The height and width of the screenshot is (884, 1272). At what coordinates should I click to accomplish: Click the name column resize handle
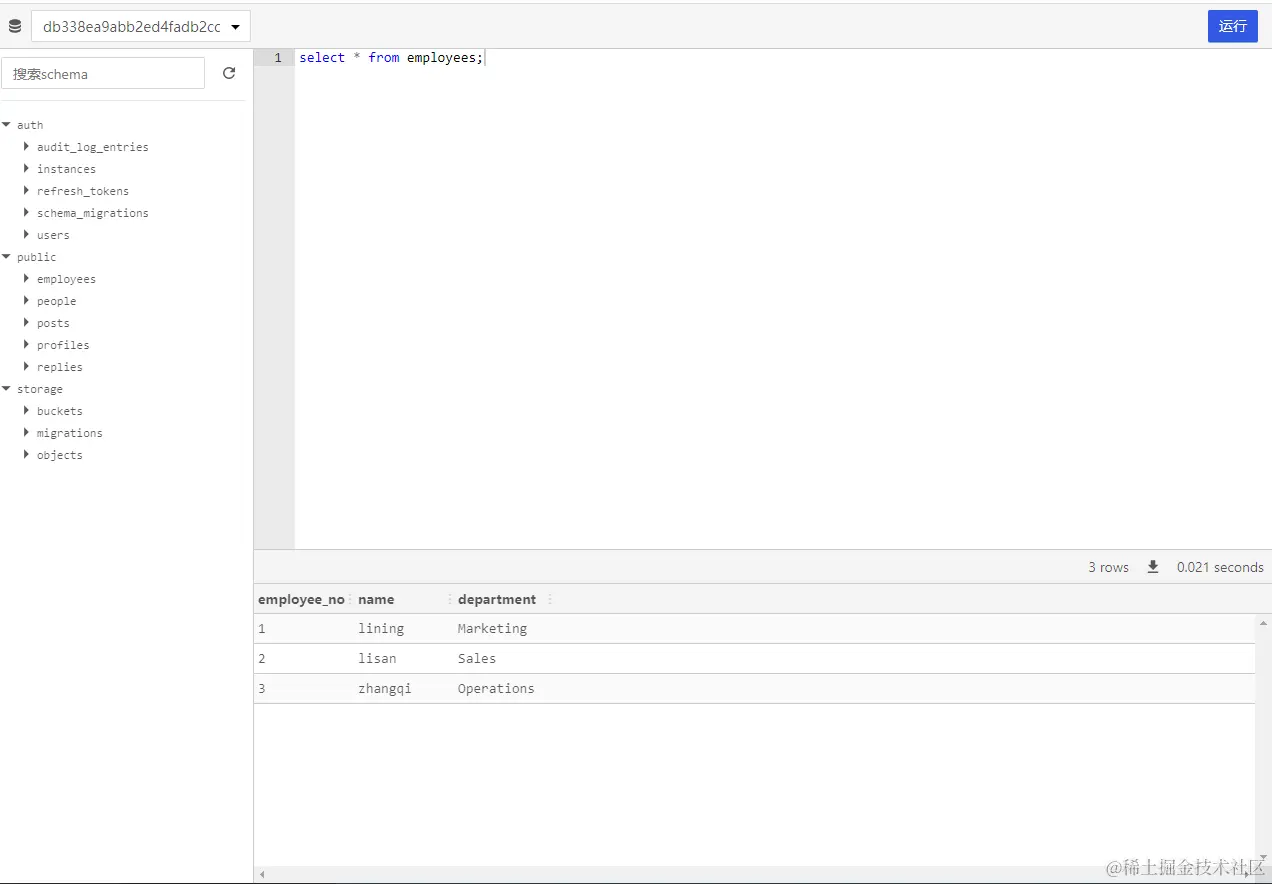coord(450,599)
